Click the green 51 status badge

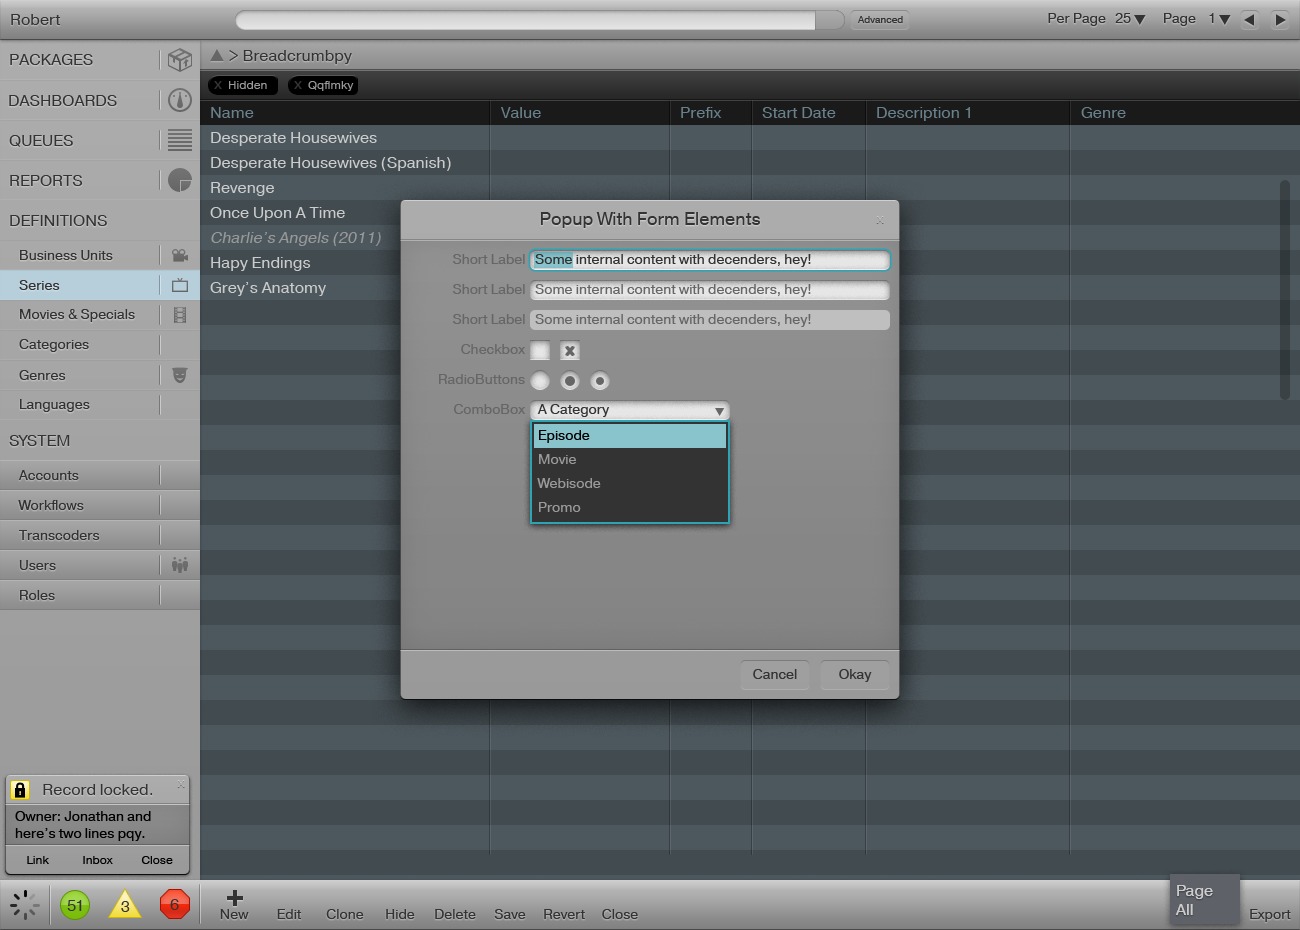[75, 905]
